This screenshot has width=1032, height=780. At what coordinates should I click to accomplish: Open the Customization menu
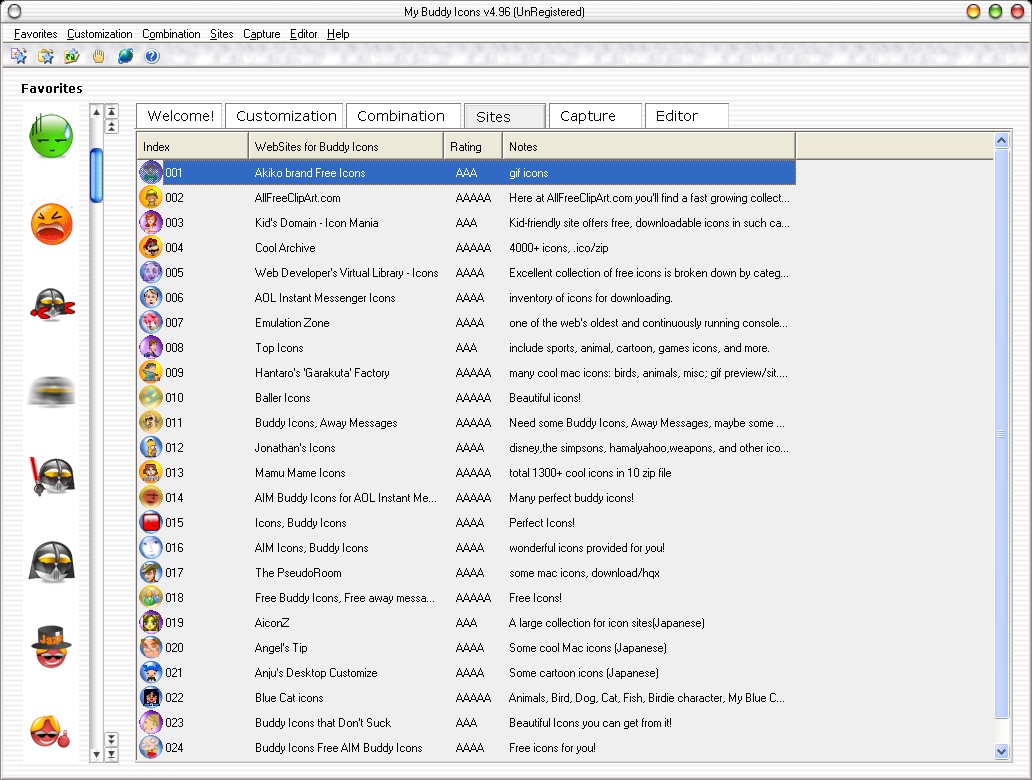coord(99,34)
